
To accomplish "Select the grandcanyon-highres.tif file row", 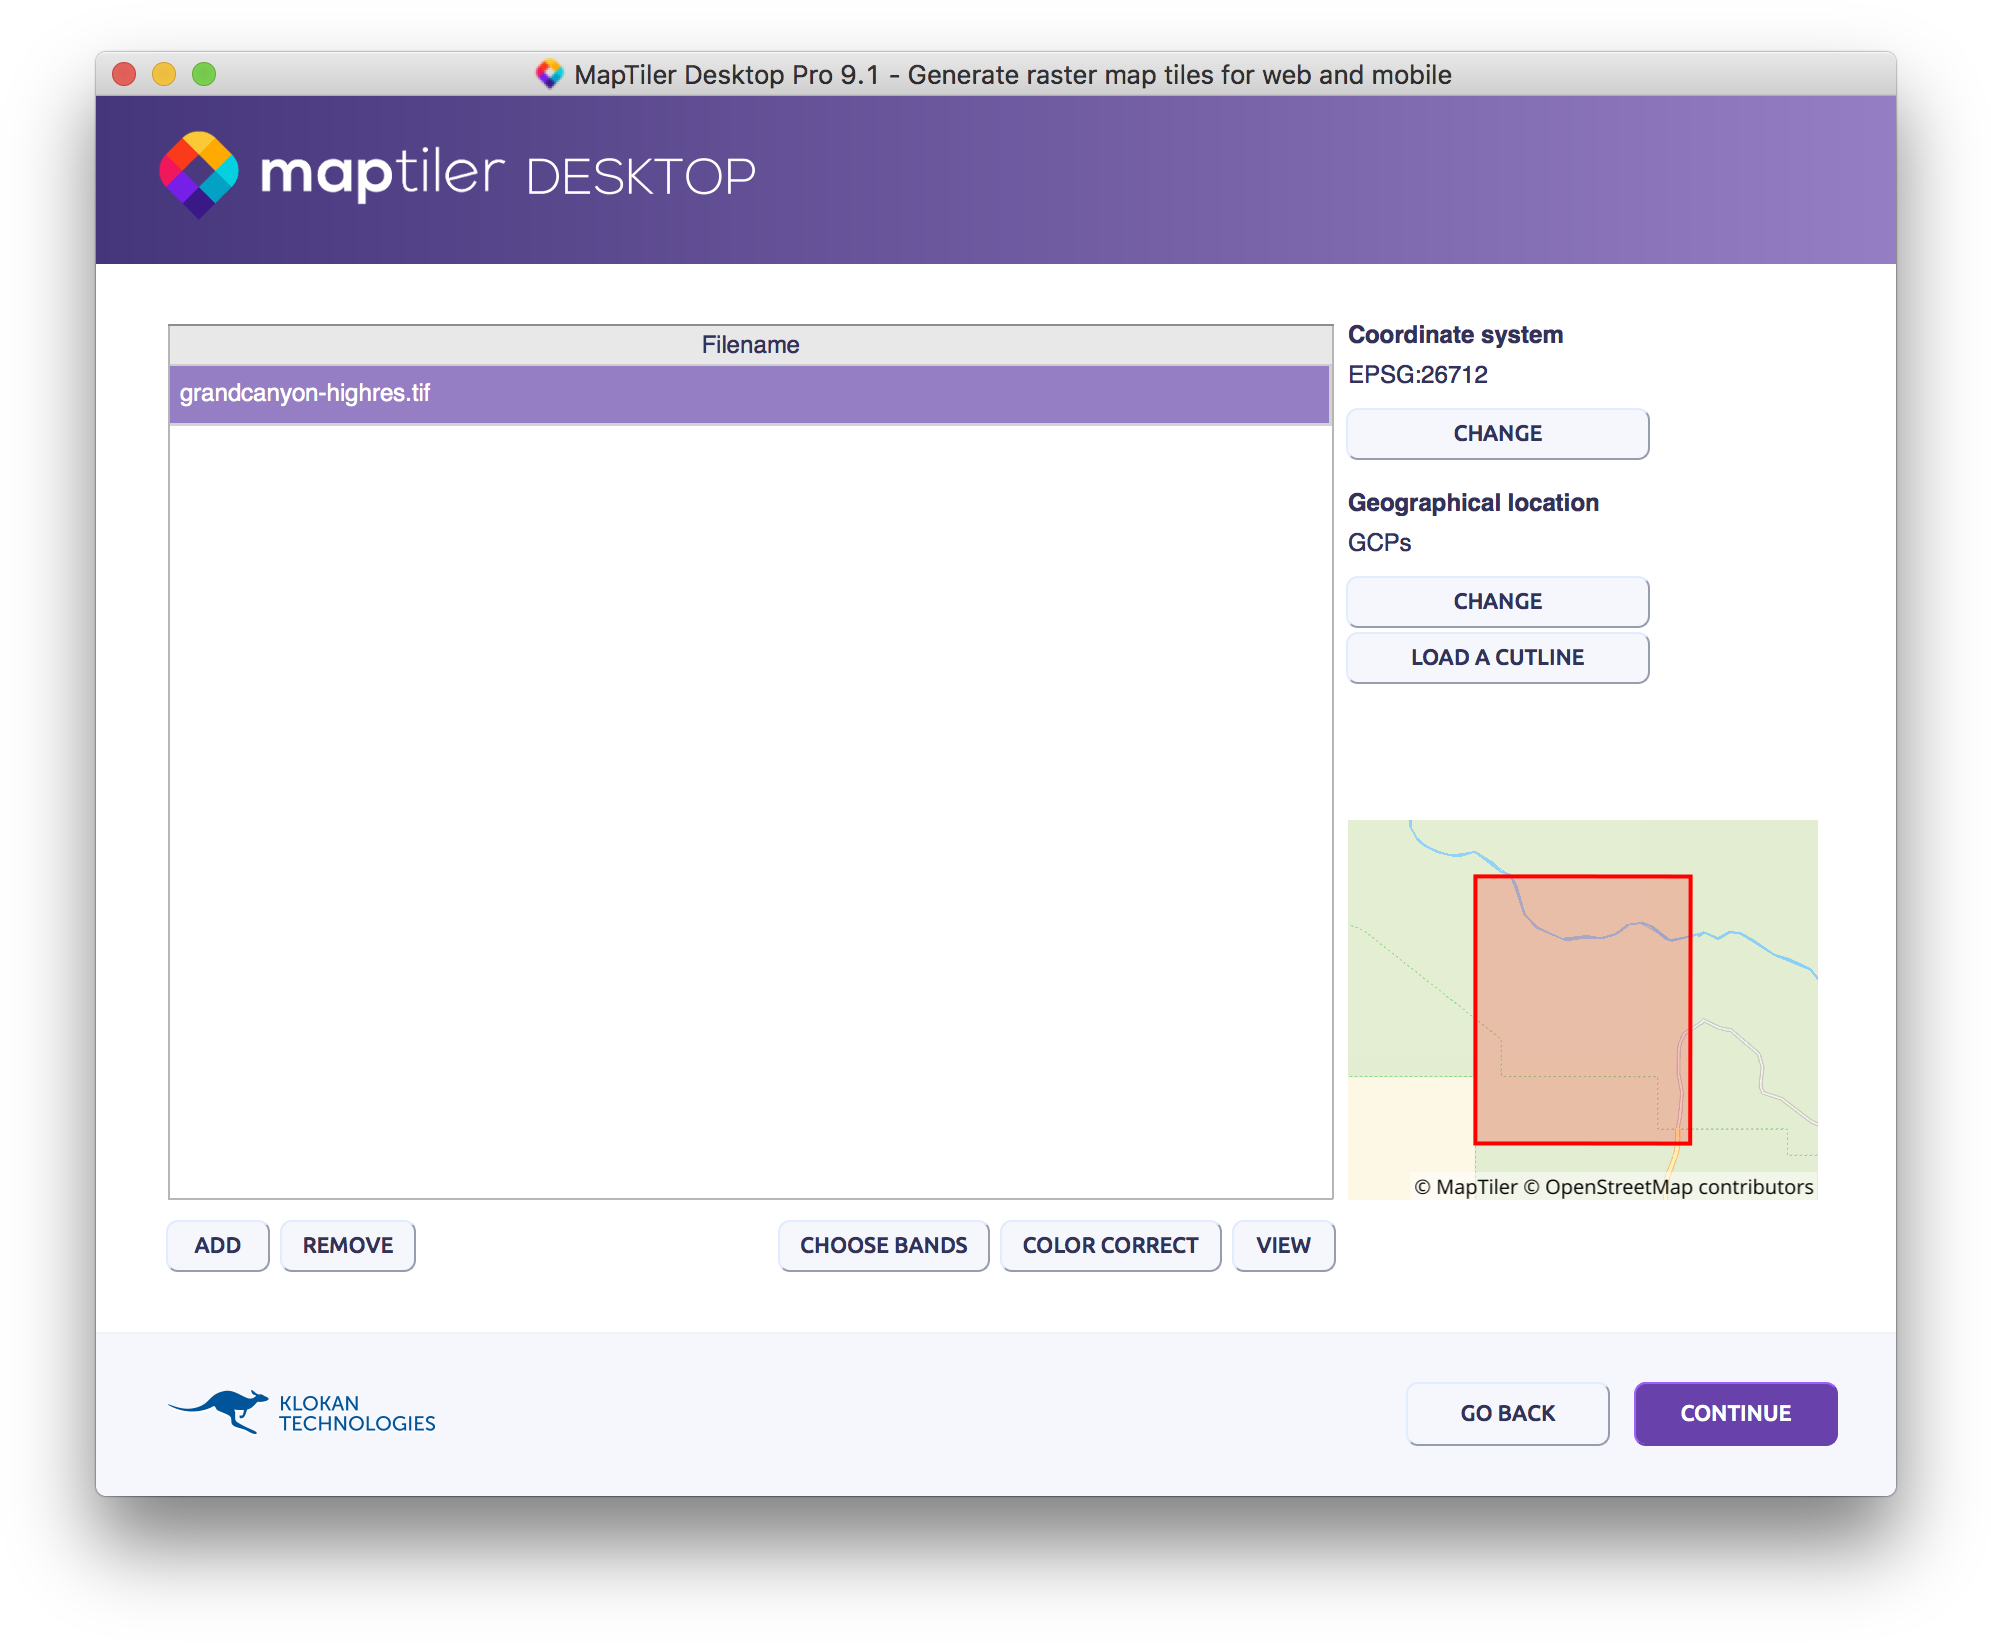I will coord(749,394).
